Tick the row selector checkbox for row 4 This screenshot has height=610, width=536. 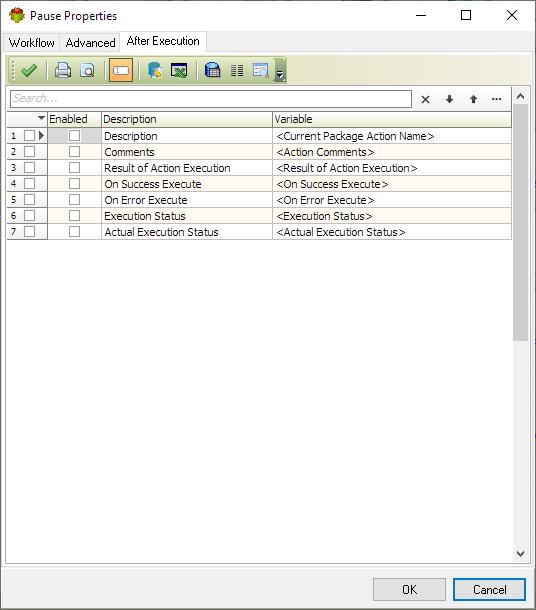[x=29, y=183]
